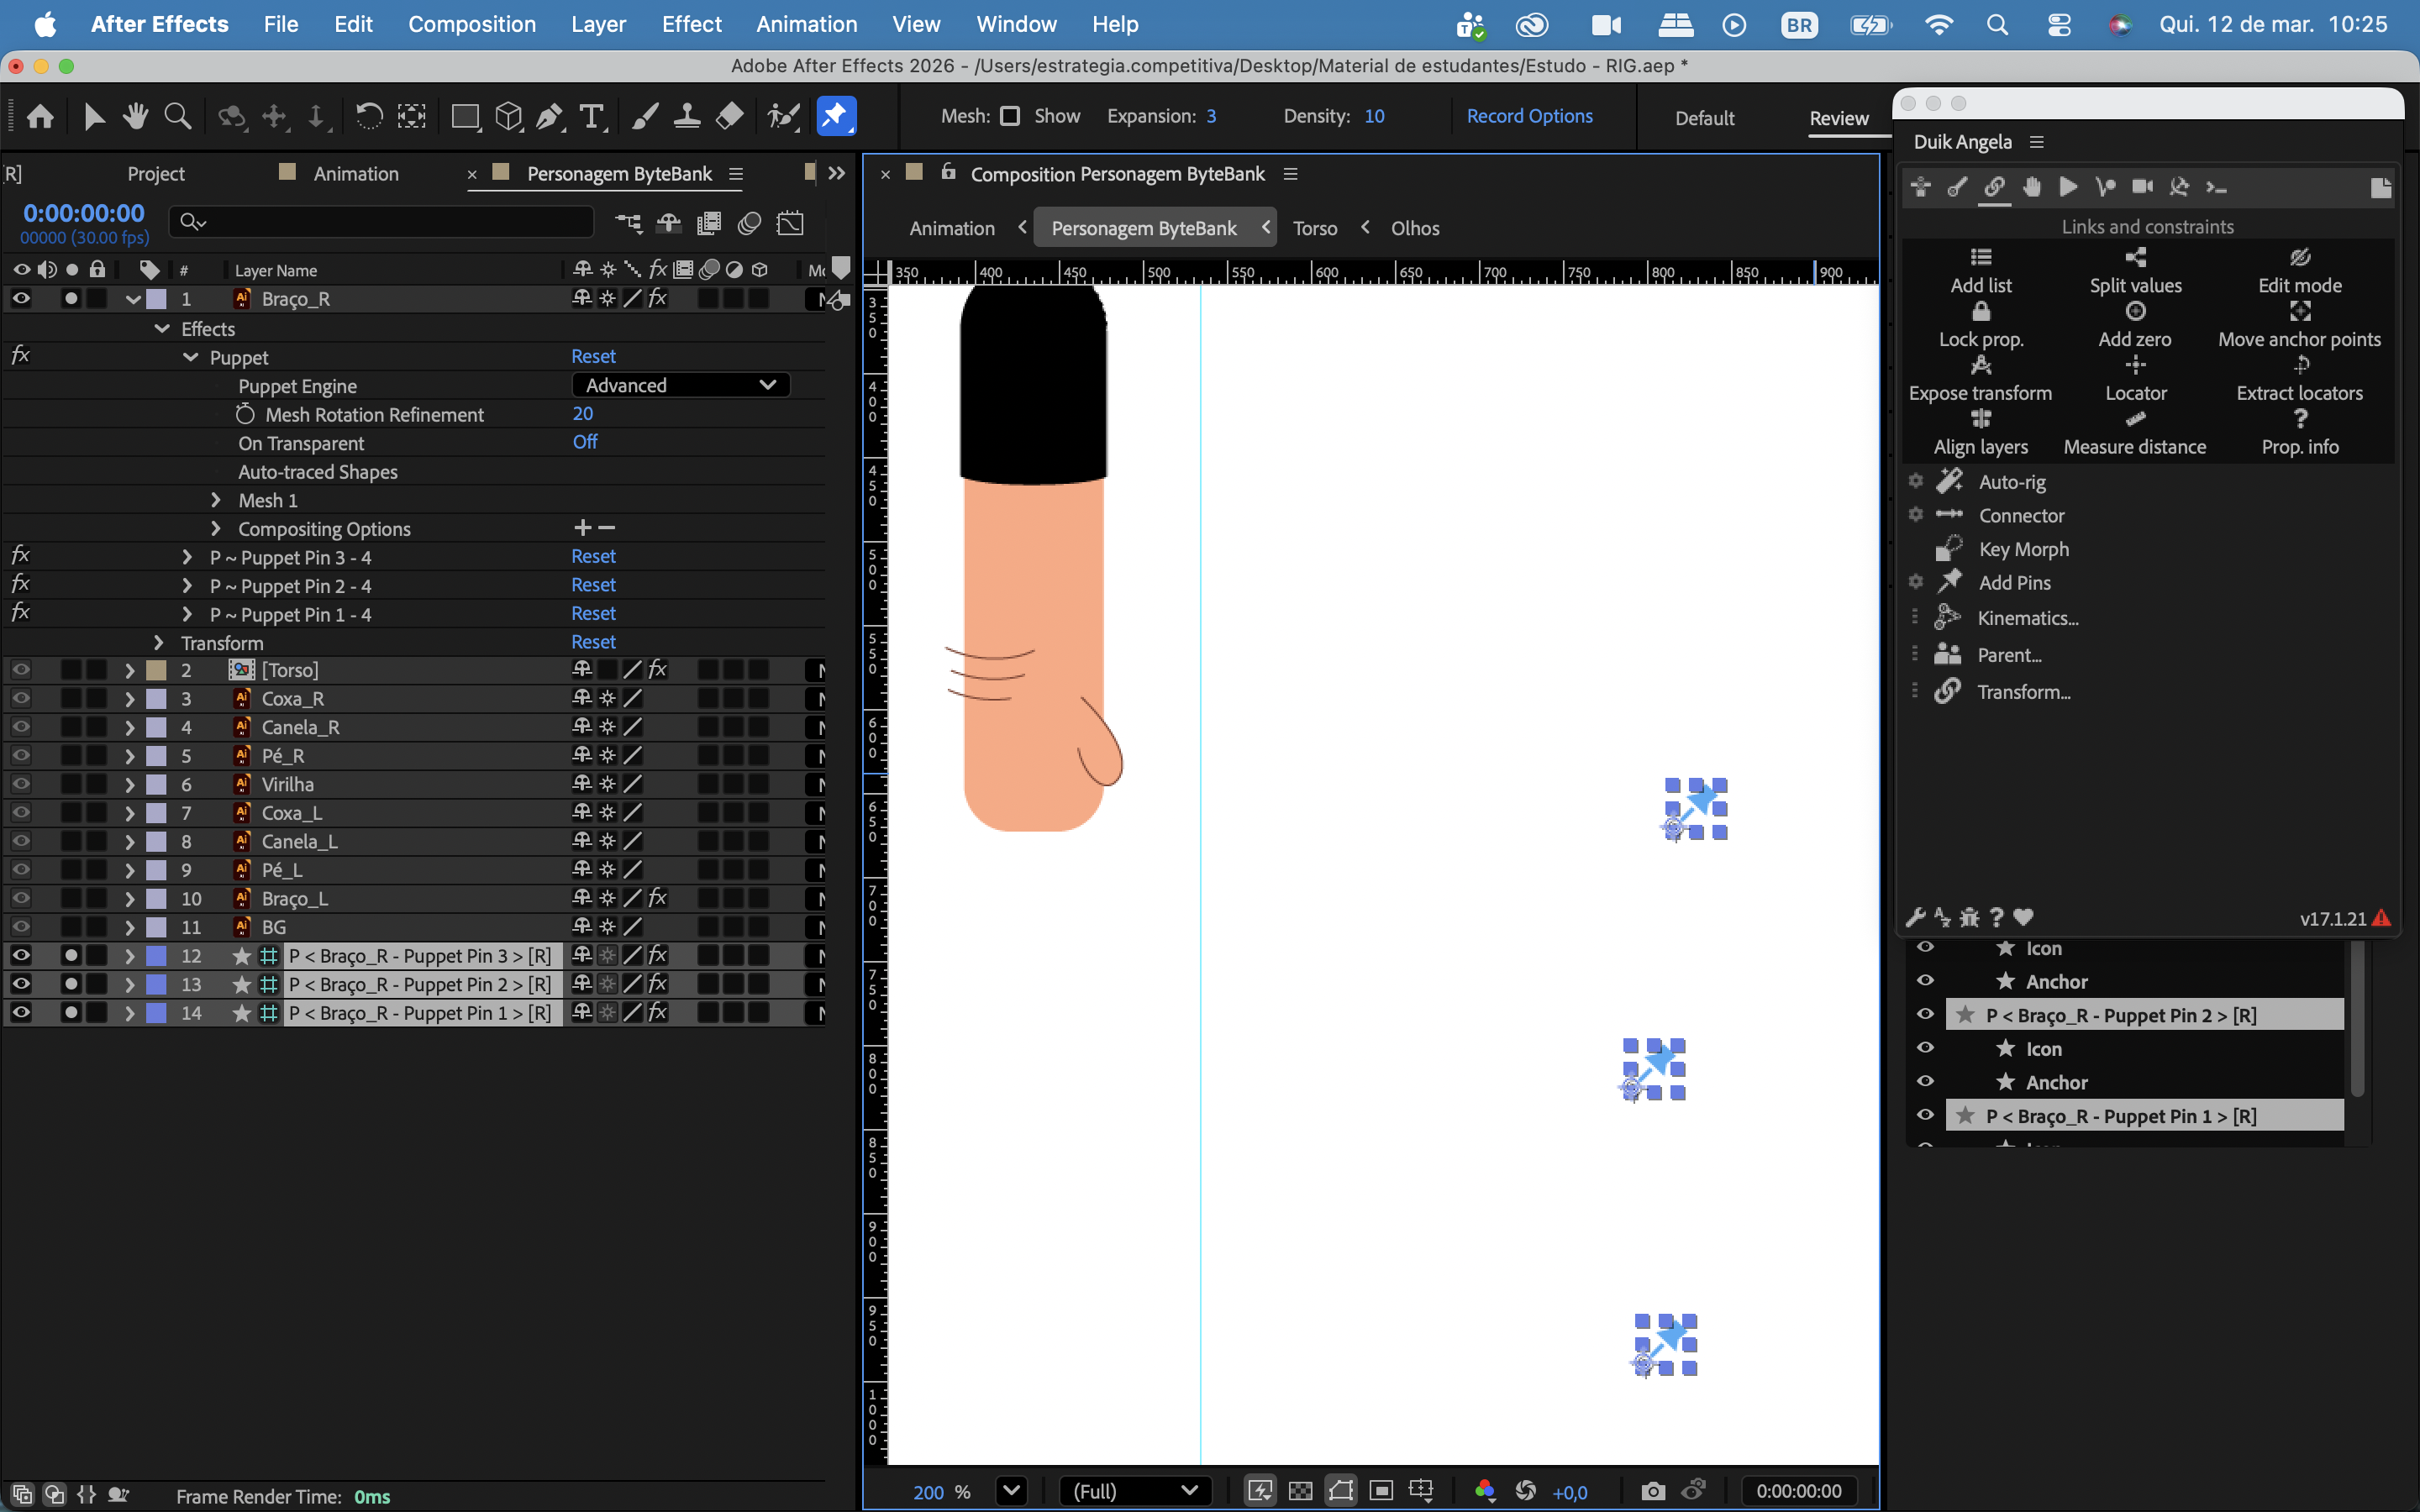The height and width of the screenshot is (1512, 2420).
Task: Open the resolution (Full) dropdown
Action: point(1135,1491)
